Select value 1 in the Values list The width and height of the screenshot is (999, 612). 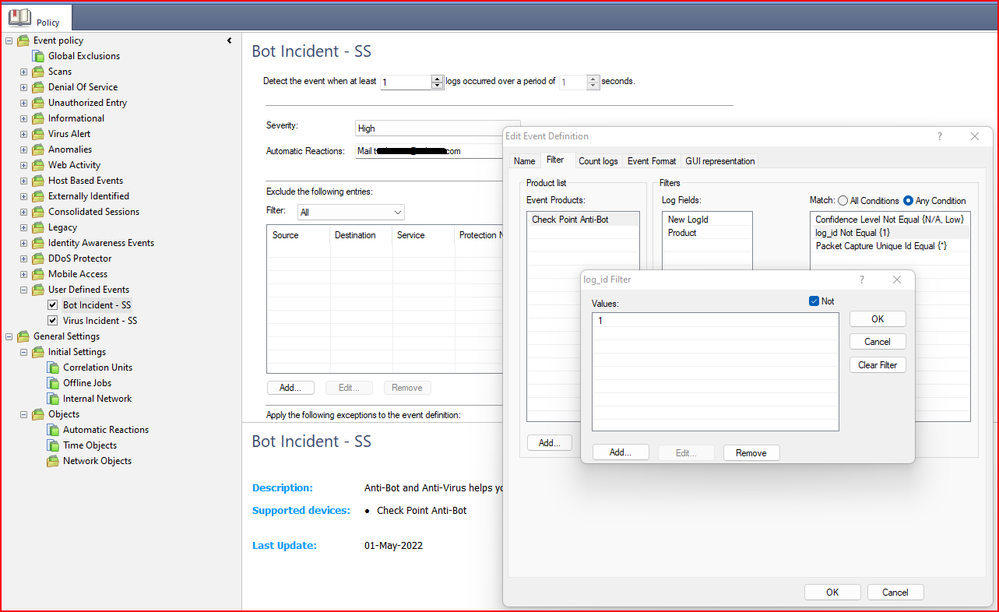pos(715,321)
